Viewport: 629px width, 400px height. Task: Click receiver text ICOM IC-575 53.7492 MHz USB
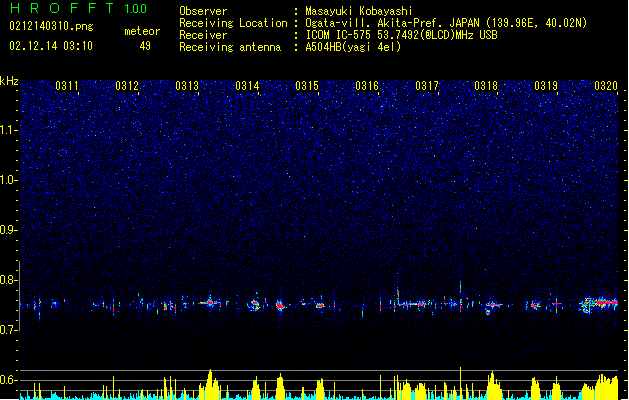(401, 35)
